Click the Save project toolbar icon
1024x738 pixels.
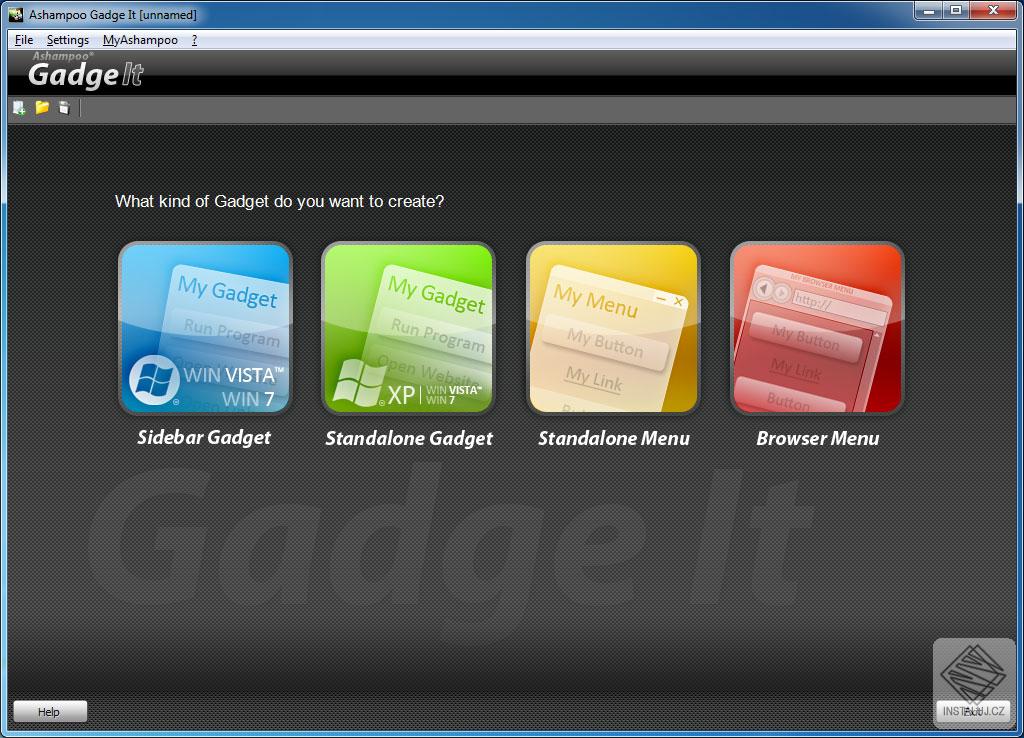(x=64, y=108)
